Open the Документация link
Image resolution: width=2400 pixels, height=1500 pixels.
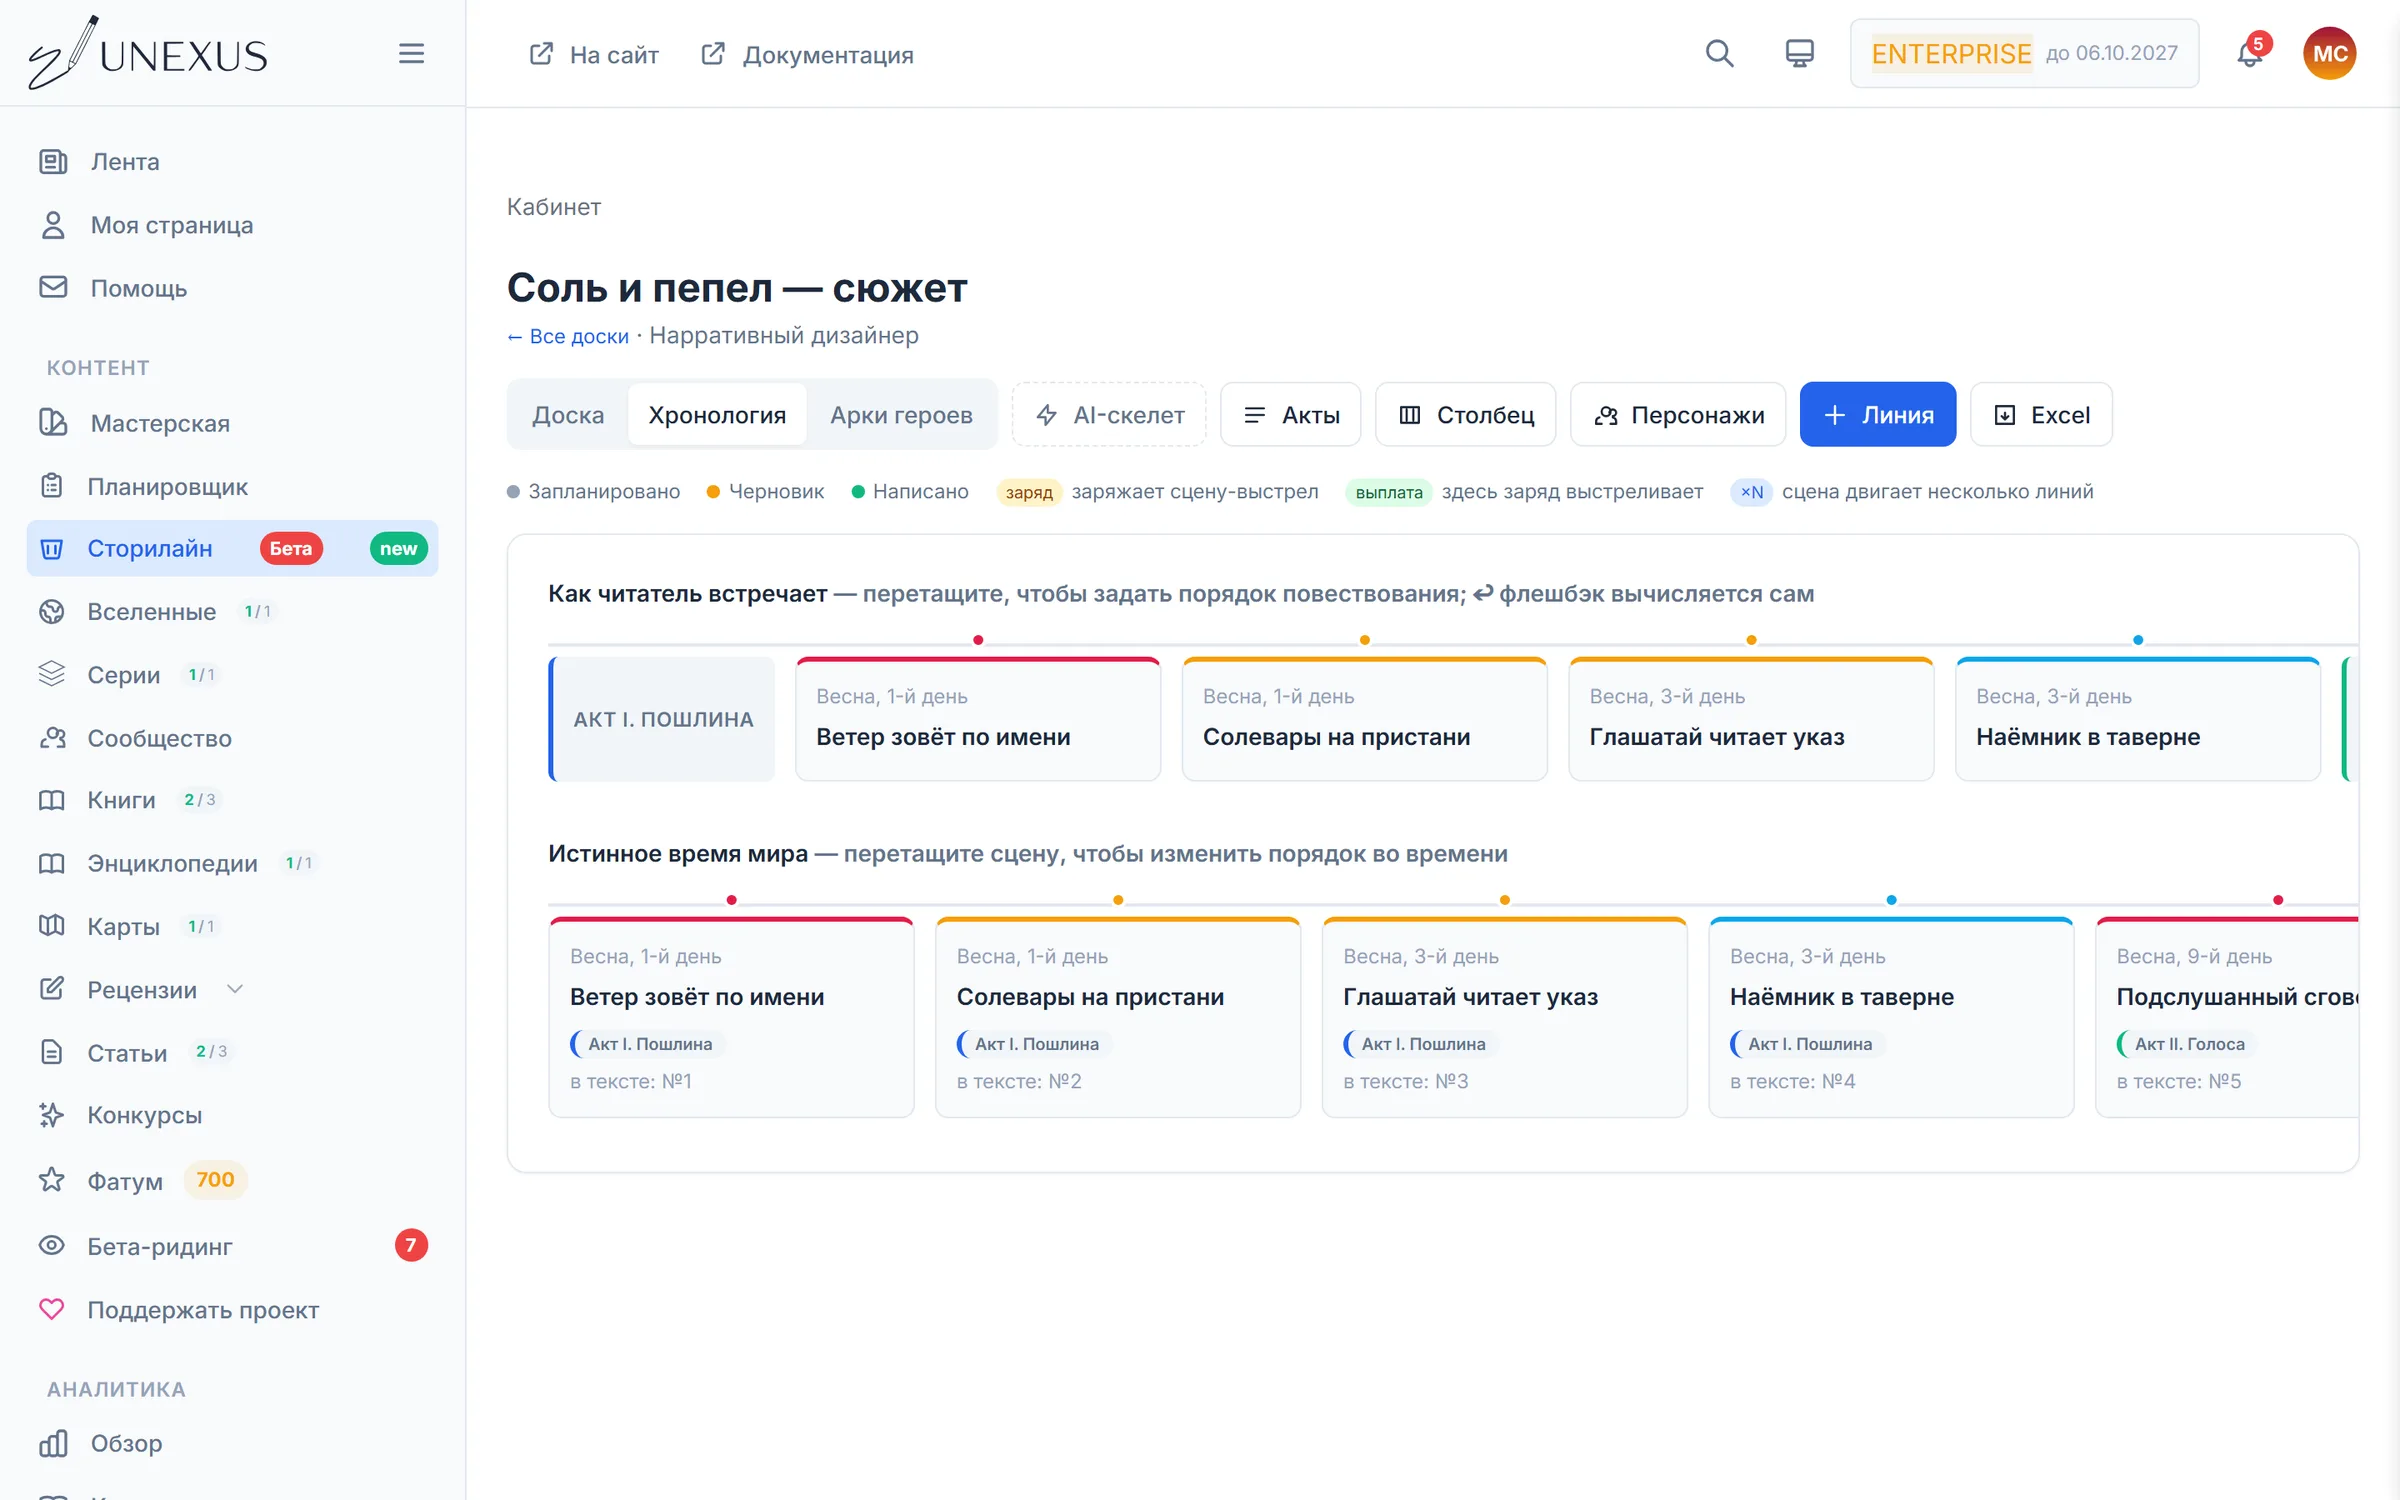click(x=807, y=54)
